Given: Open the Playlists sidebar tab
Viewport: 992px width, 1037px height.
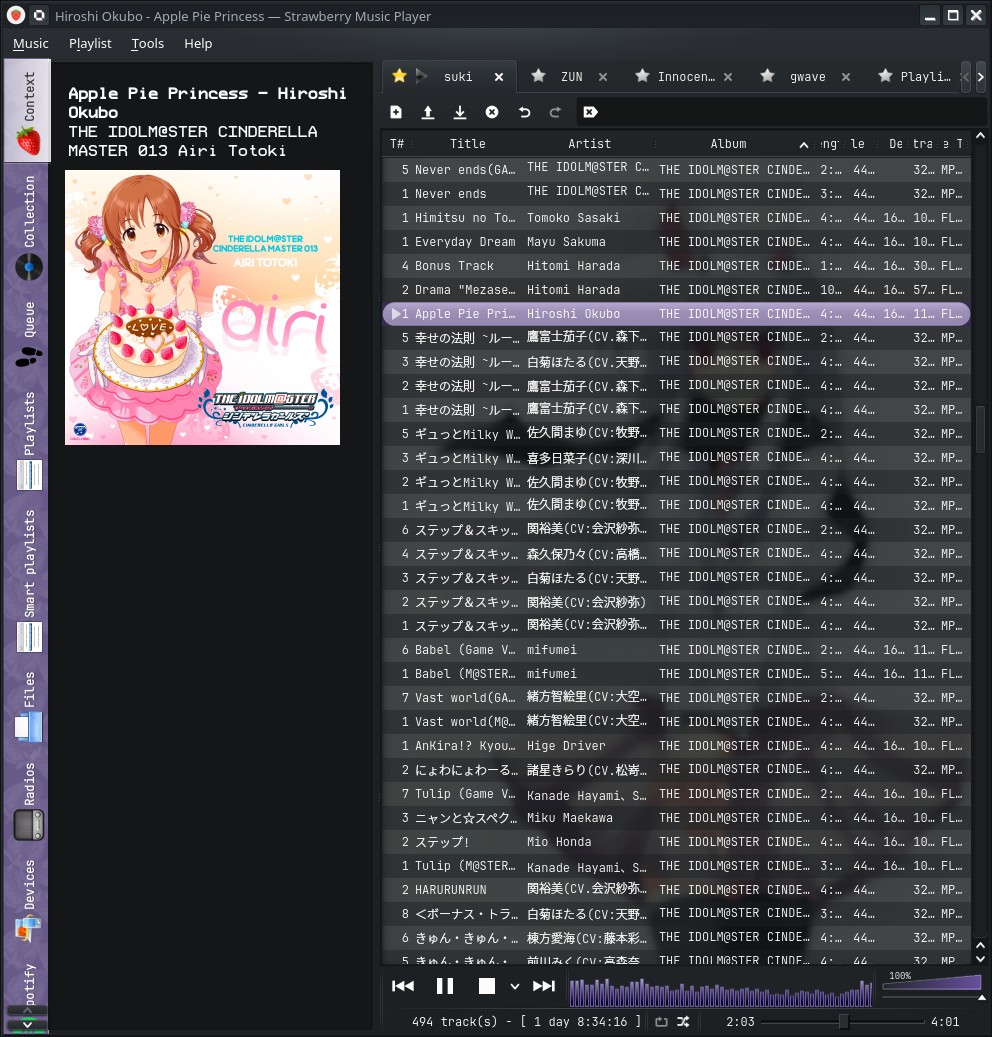Looking at the screenshot, I should pyautogui.click(x=27, y=440).
